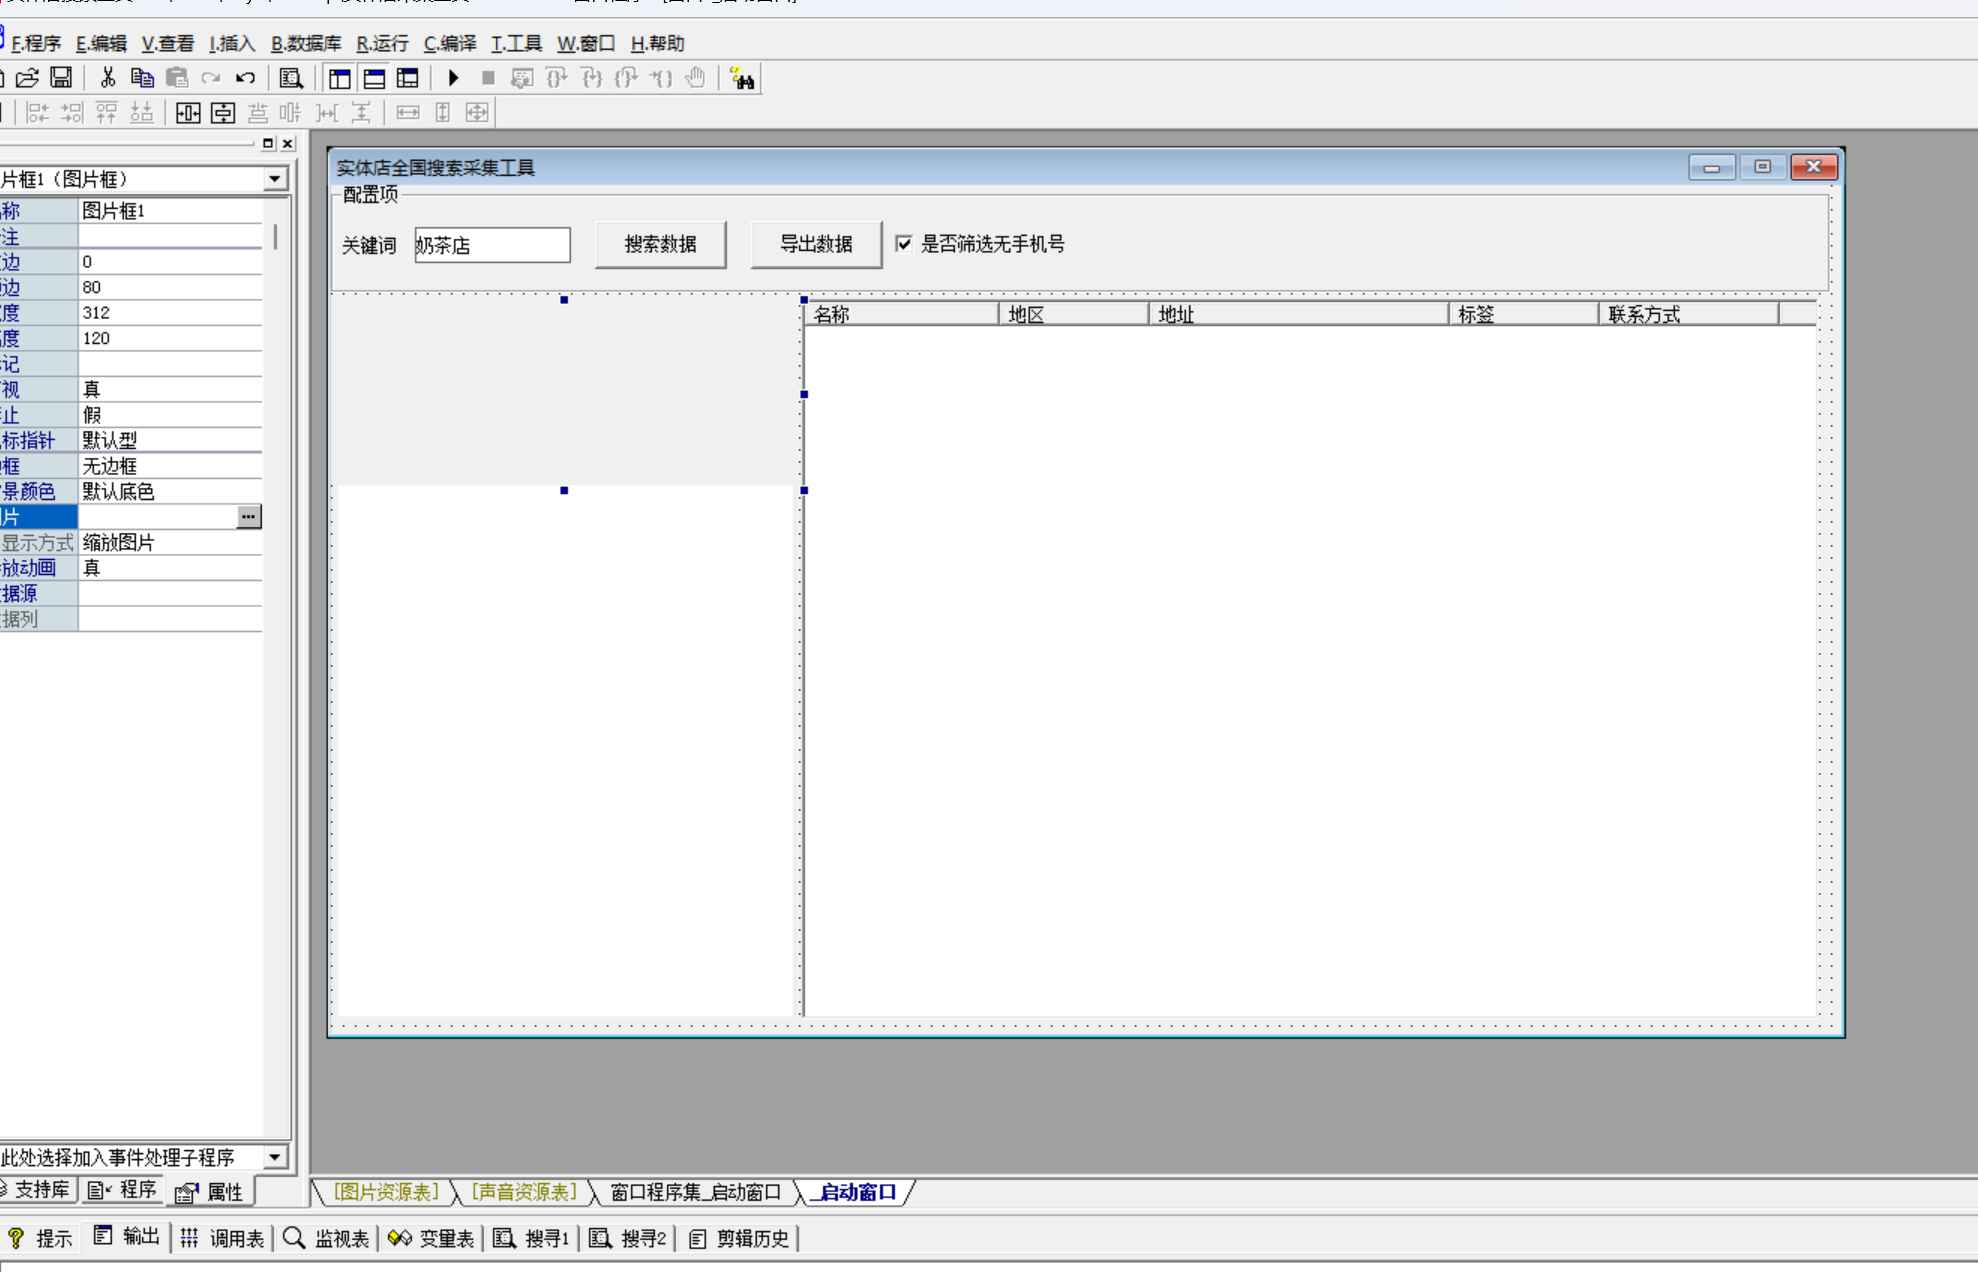Image resolution: width=1978 pixels, height=1272 pixels.
Task: Click the center horizontally in window icon
Action: pos(188,113)
